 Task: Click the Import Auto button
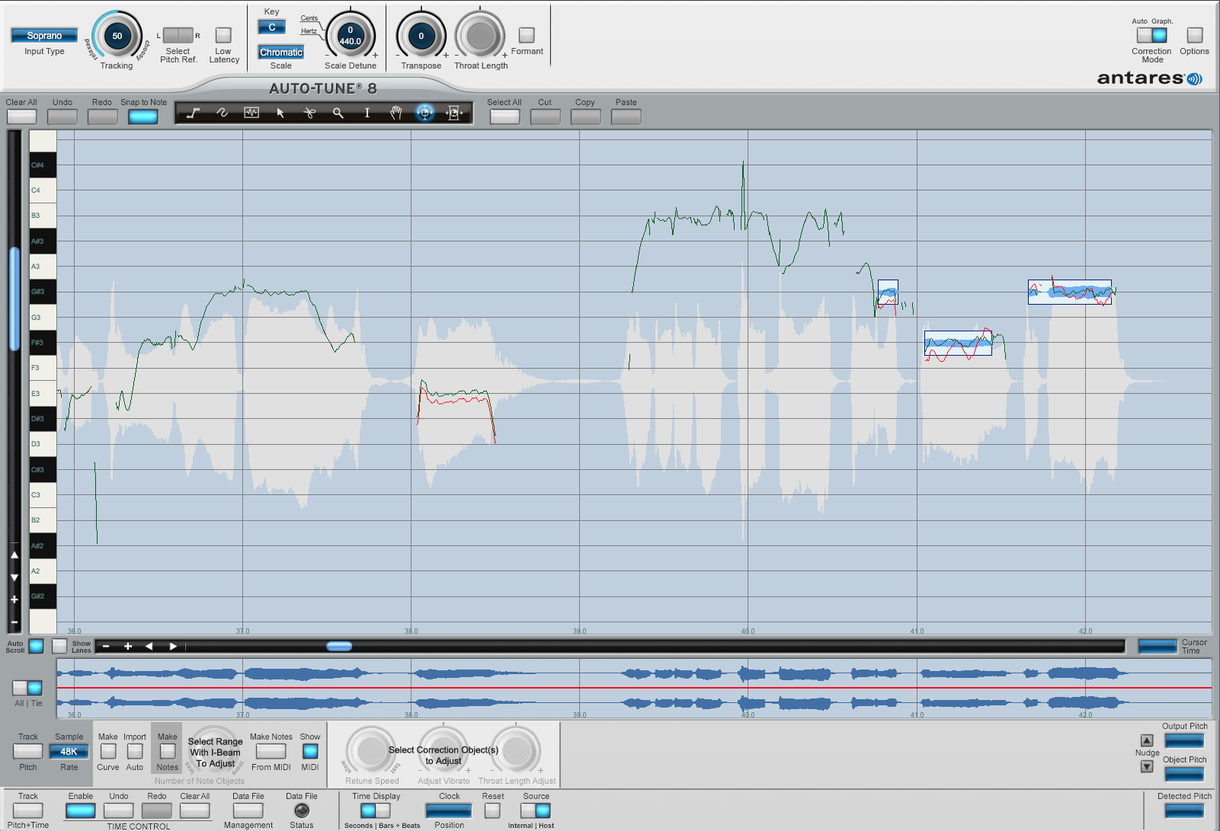coord(134,751)
